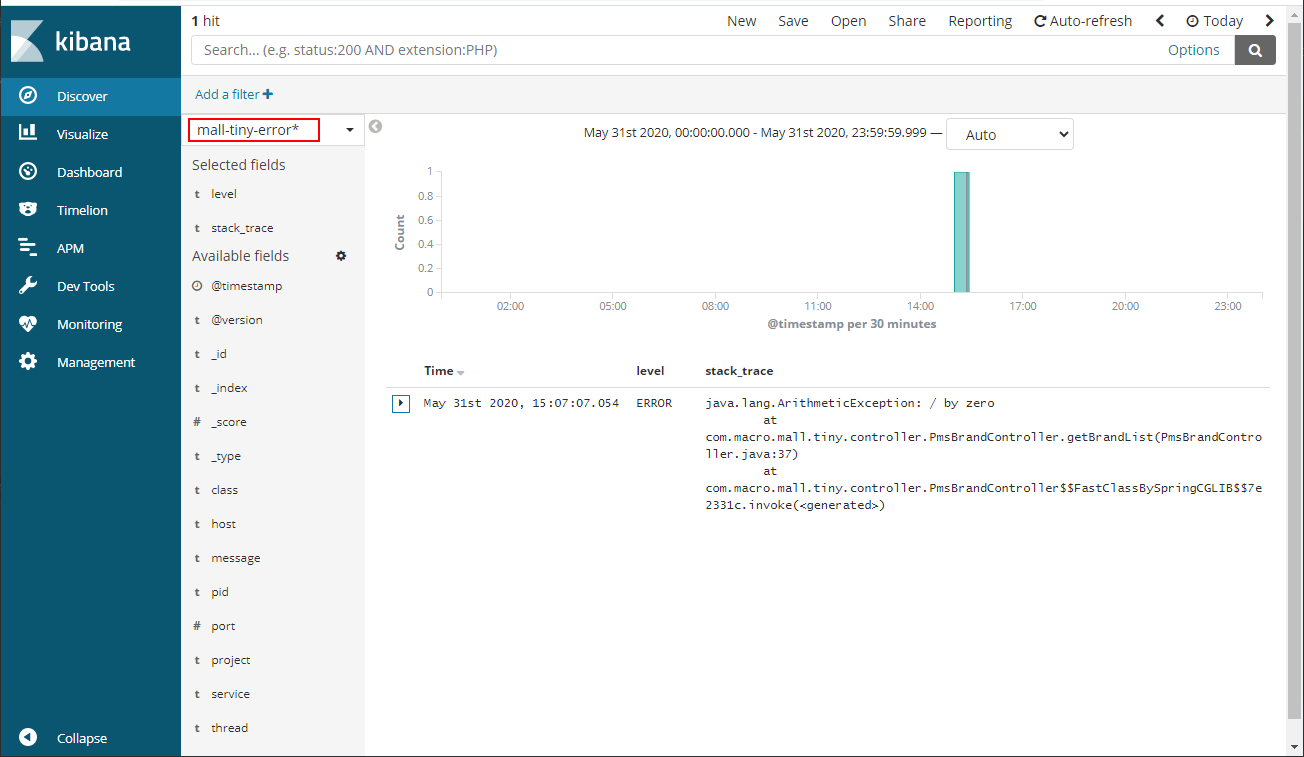
Task: Open the Reporting menu
Action: coord(980,21)
